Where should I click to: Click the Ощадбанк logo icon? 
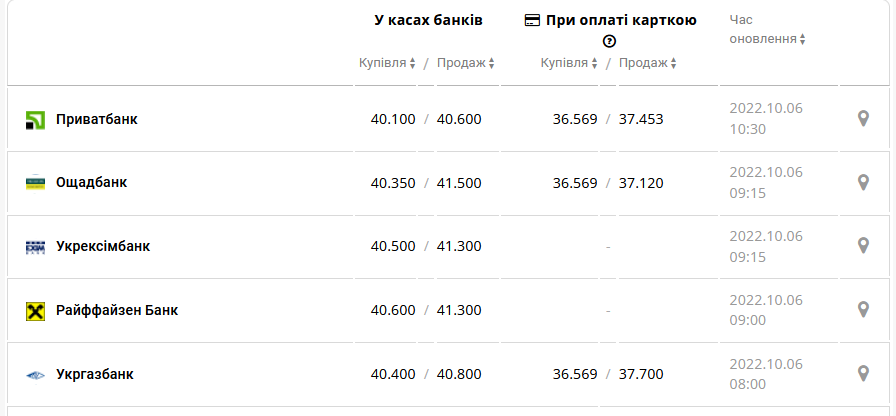[x=35, y=183]
